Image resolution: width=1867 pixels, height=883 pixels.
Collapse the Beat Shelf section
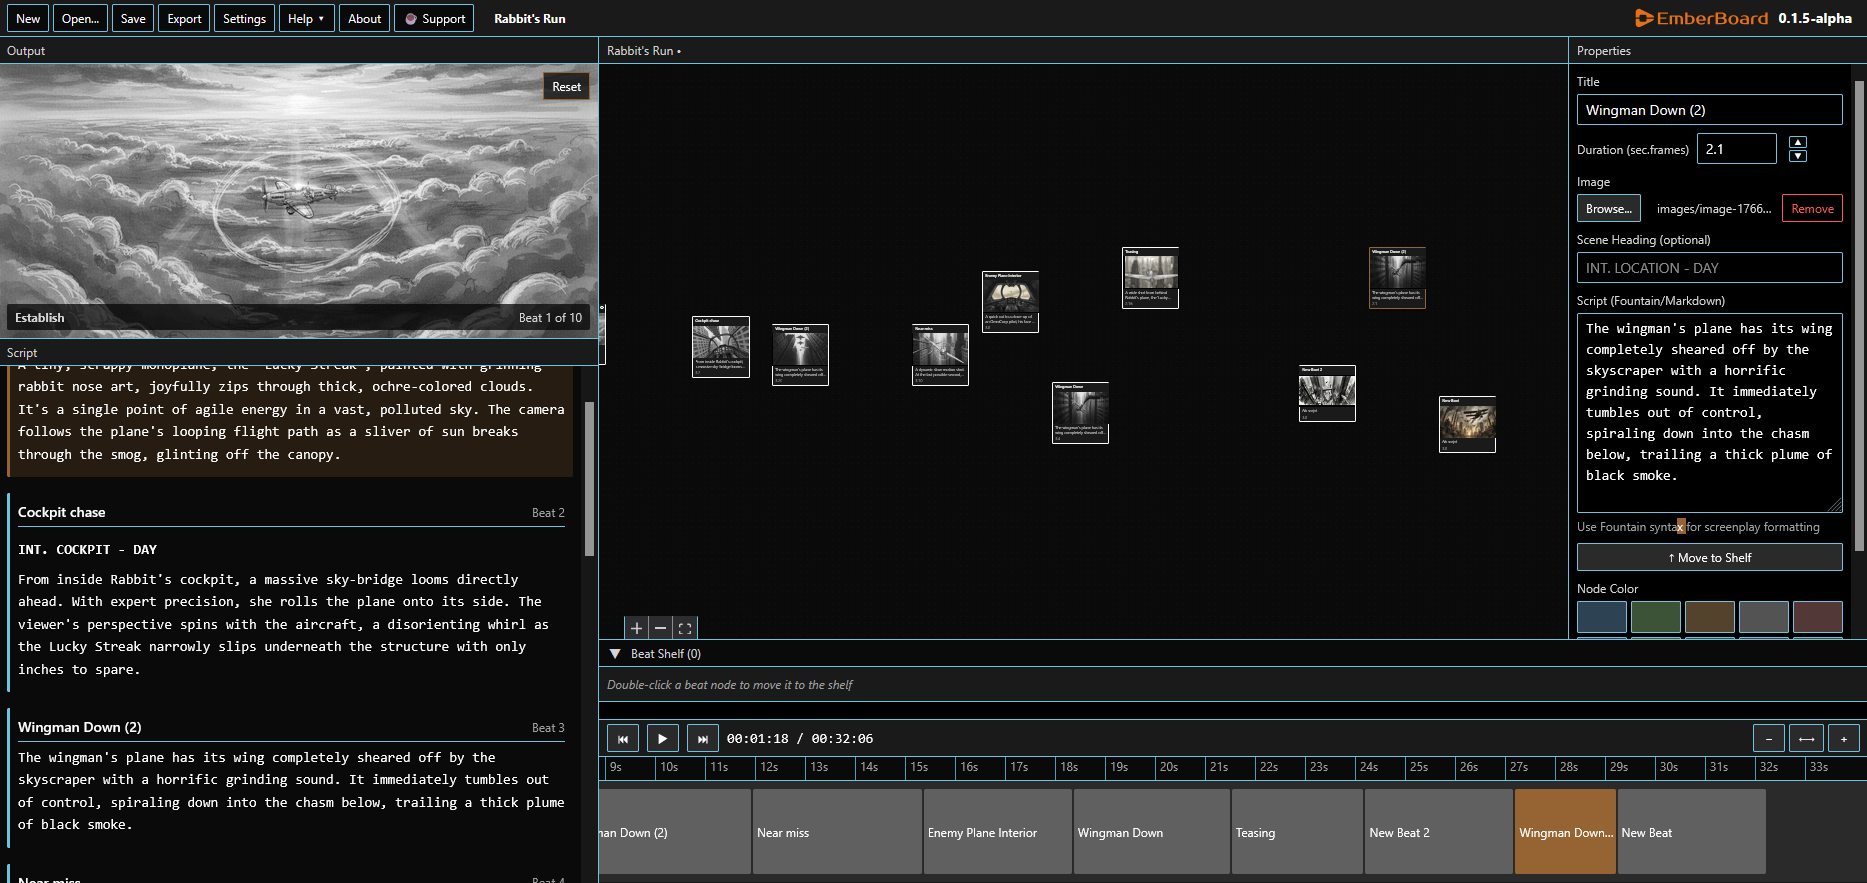pos(615,654)
